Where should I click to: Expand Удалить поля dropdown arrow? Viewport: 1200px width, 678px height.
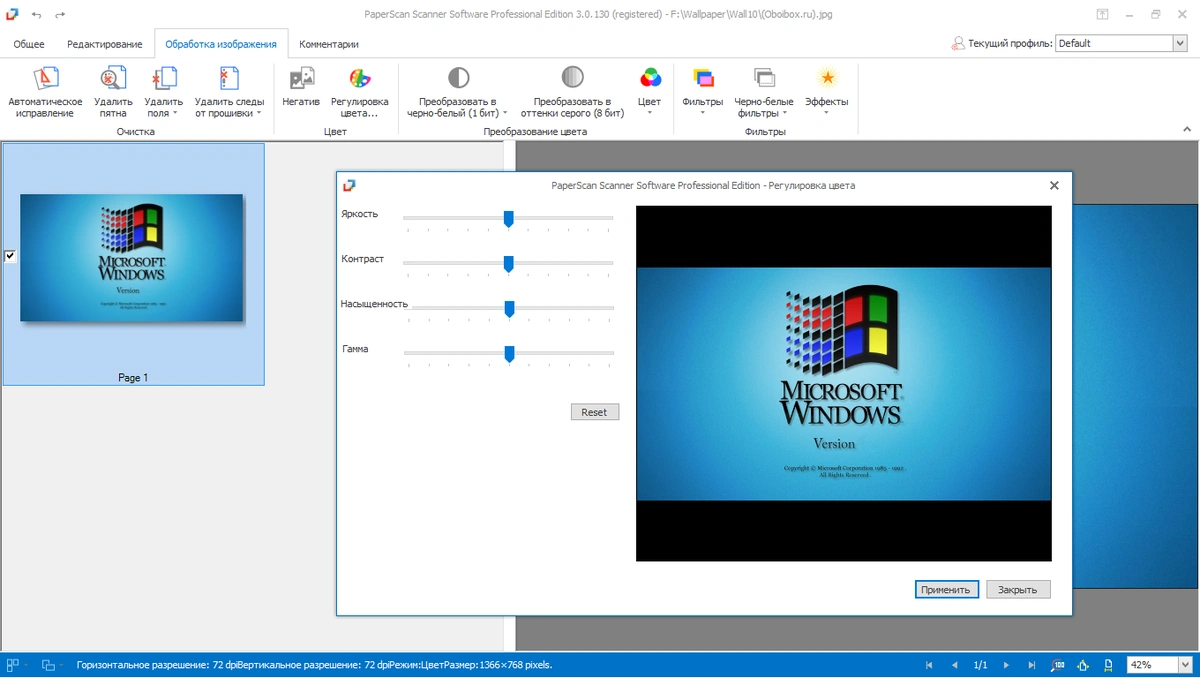tap(175, 113)
